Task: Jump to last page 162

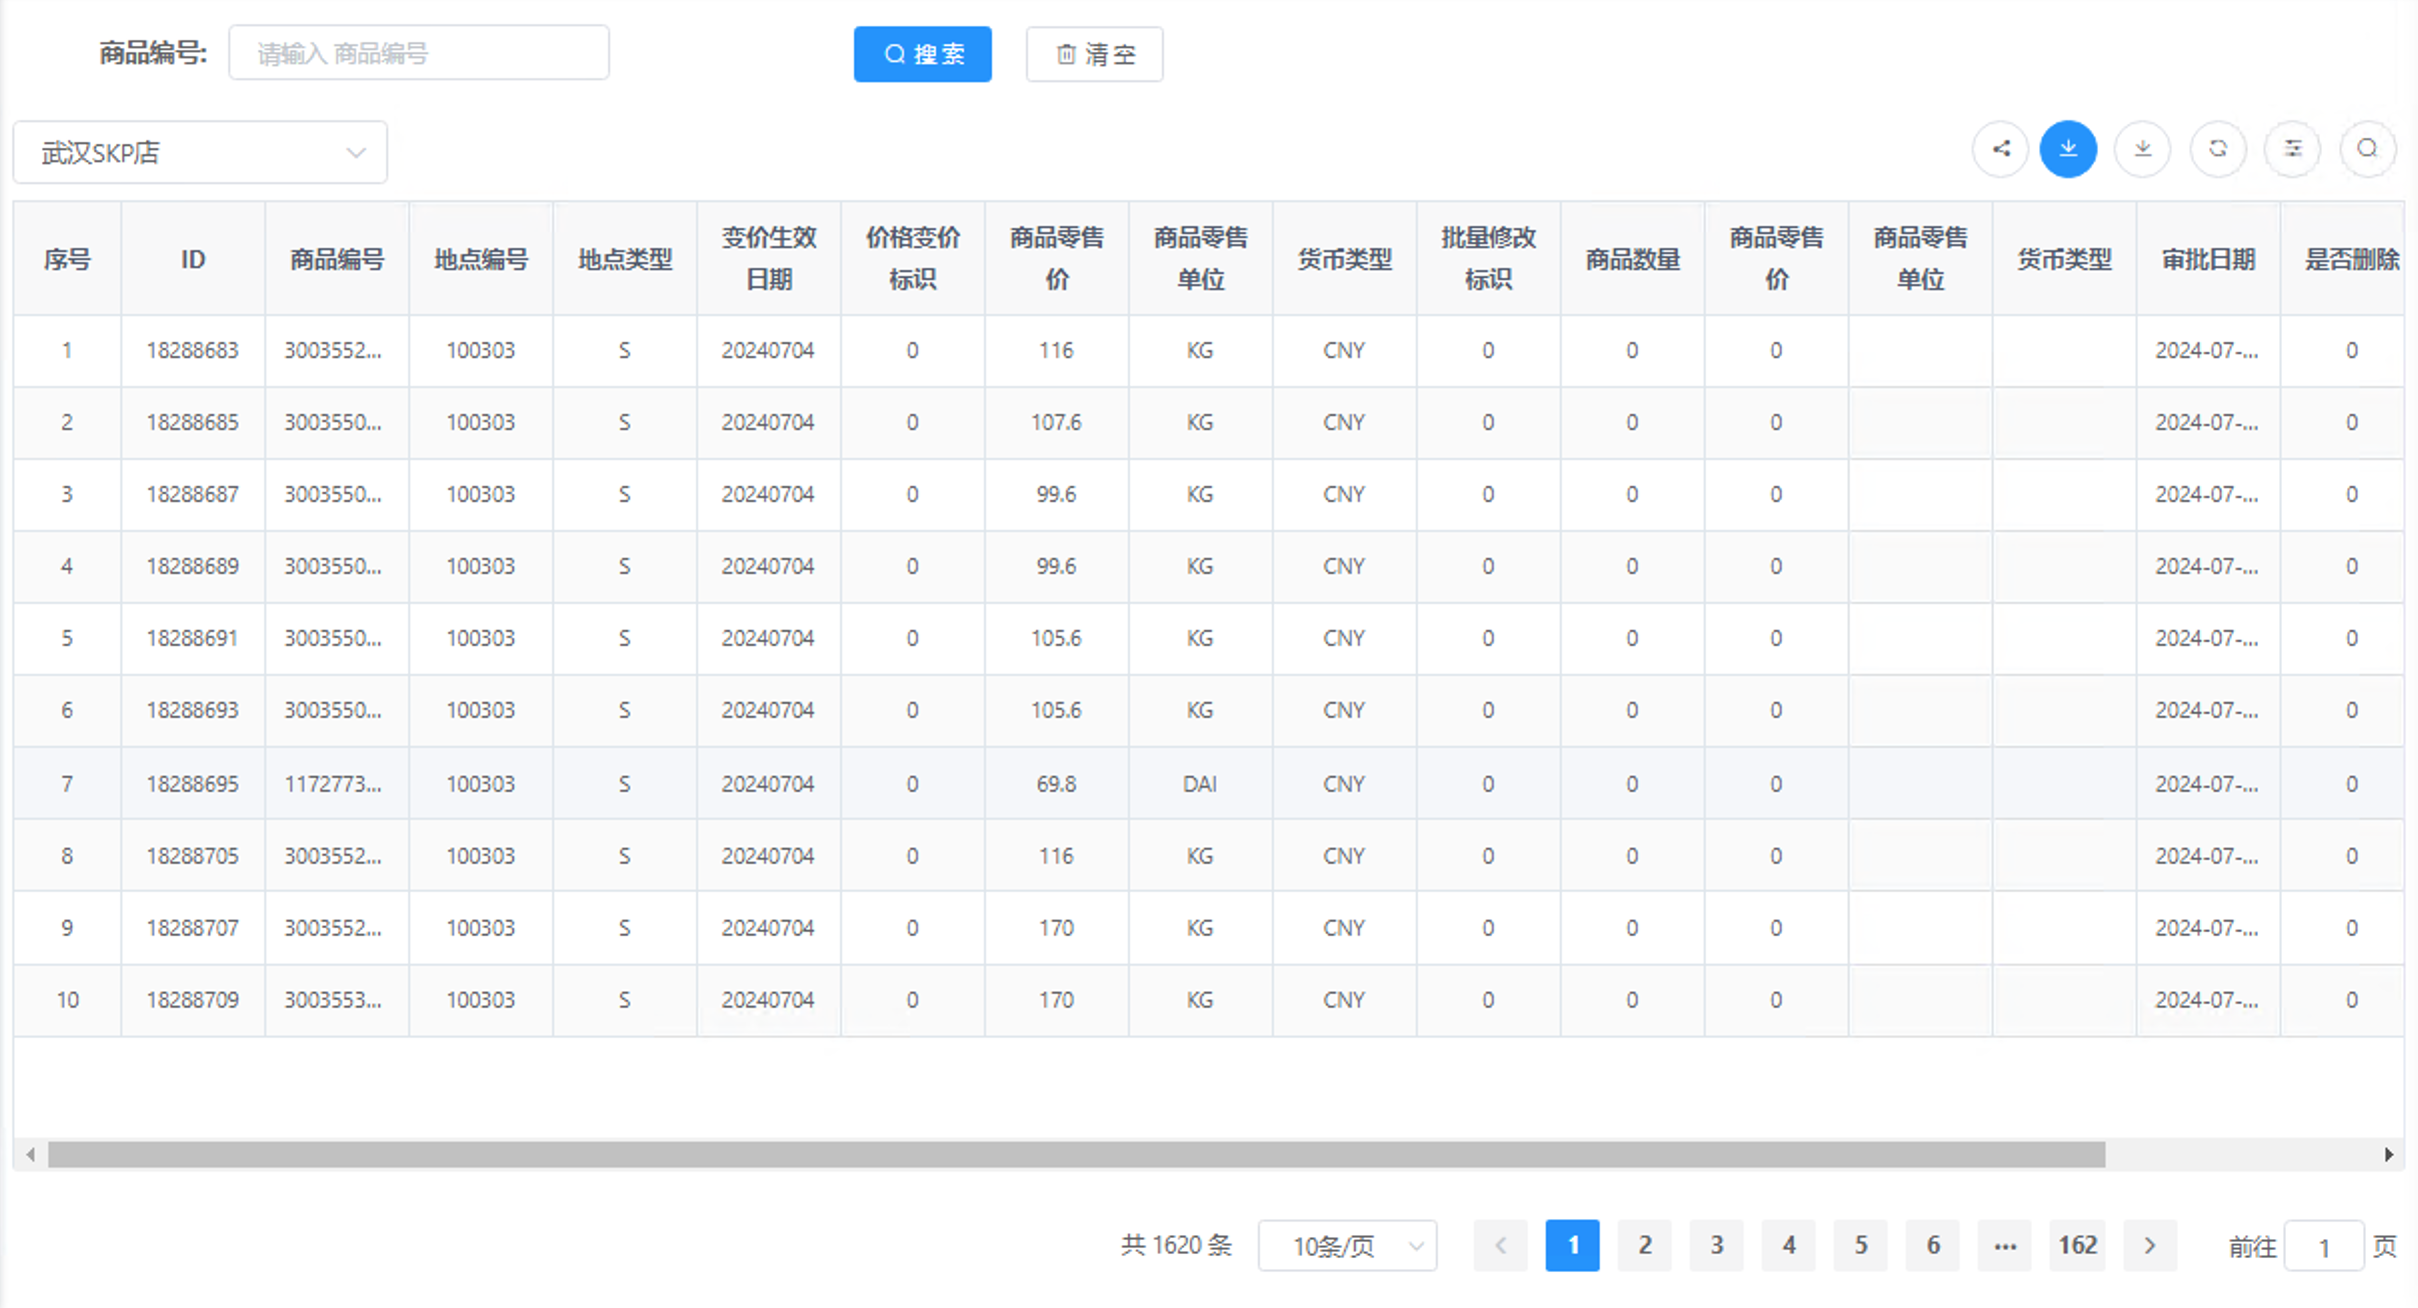Action: click(x=2078, y=1245)
